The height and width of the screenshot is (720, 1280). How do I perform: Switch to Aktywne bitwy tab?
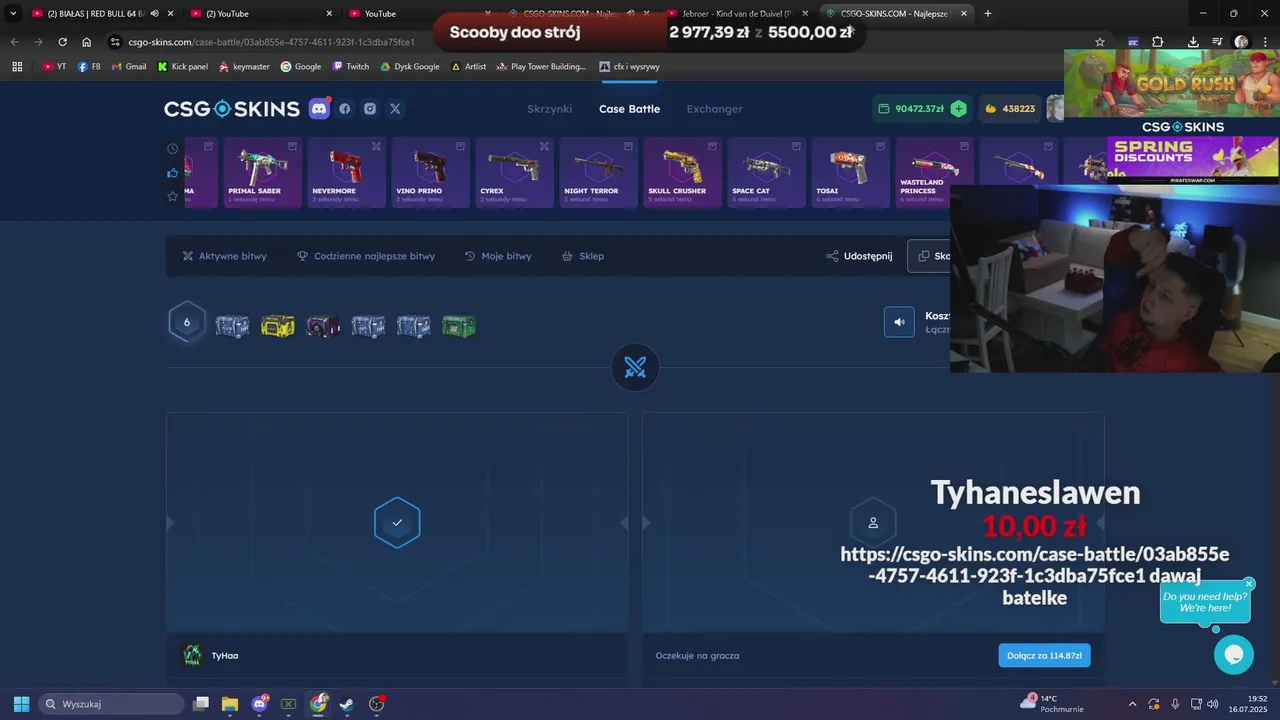pos(225,256)
